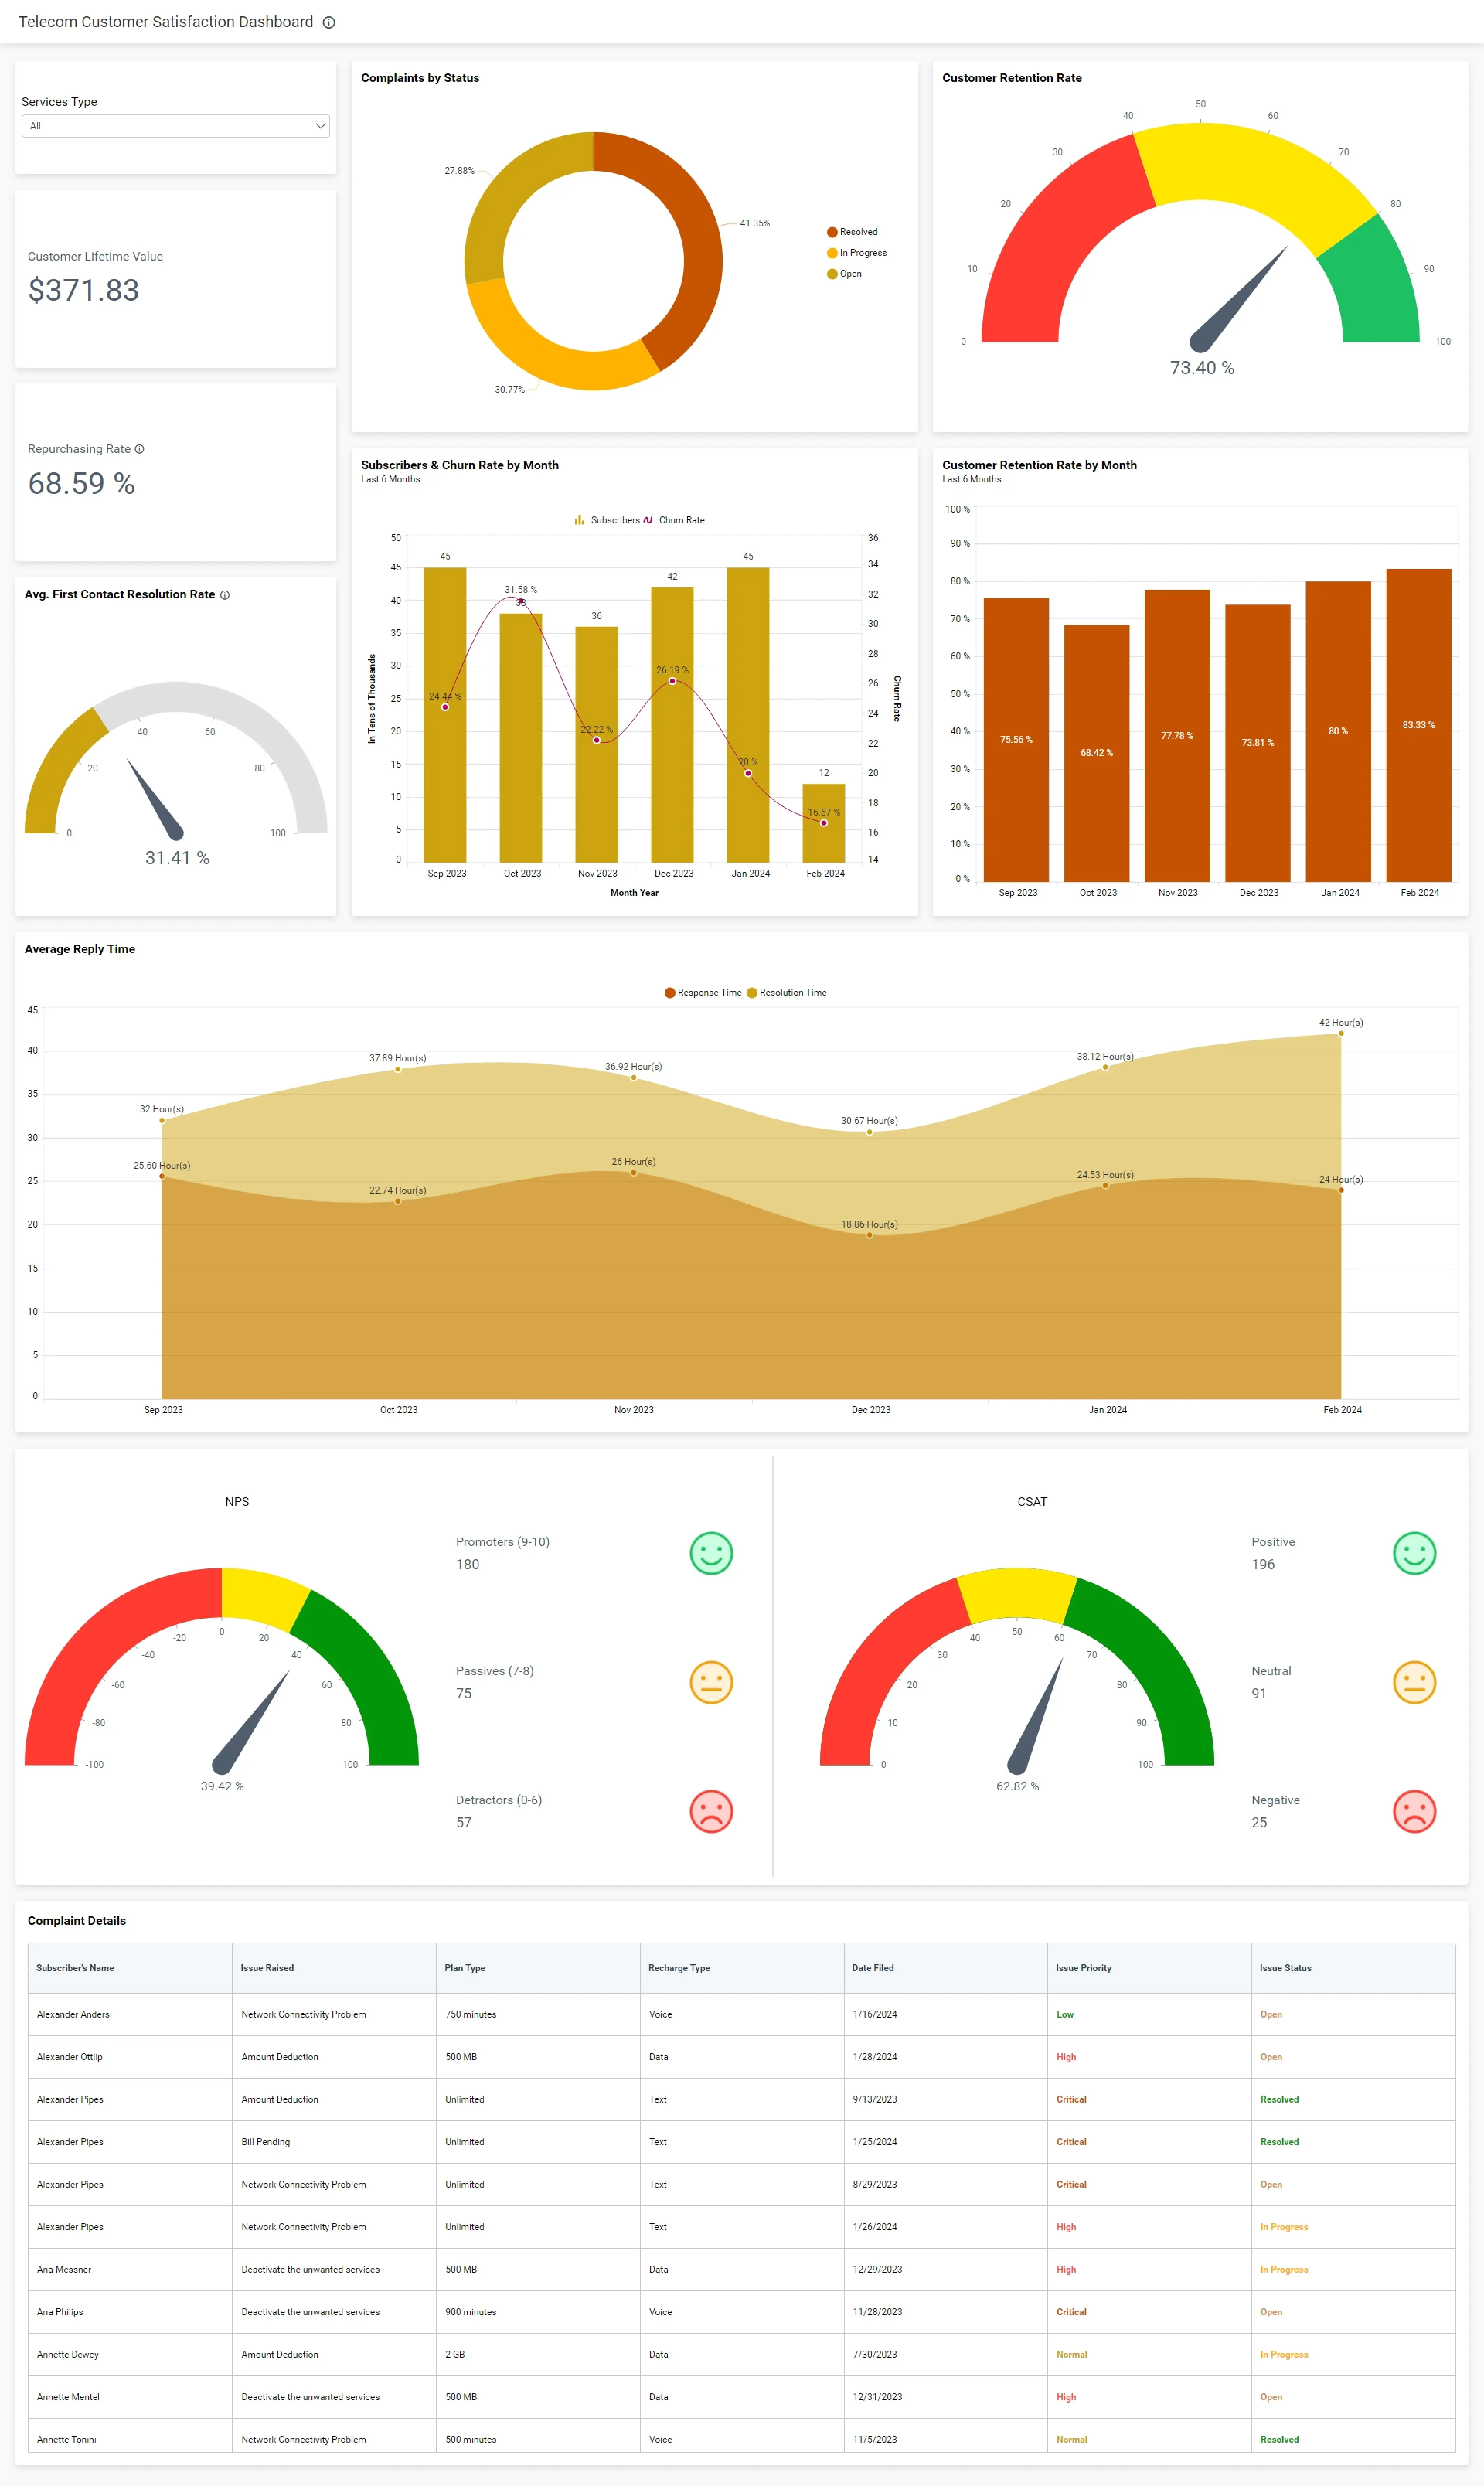Click the First Contact Resolution info icon
The height and width of the screenshot is (2486, 1484).
pyautogui.click(x=225, y=595)
